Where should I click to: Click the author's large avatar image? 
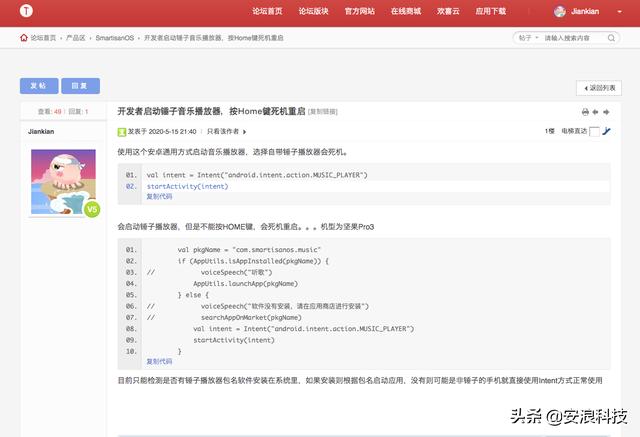click(x=63, y=182)
